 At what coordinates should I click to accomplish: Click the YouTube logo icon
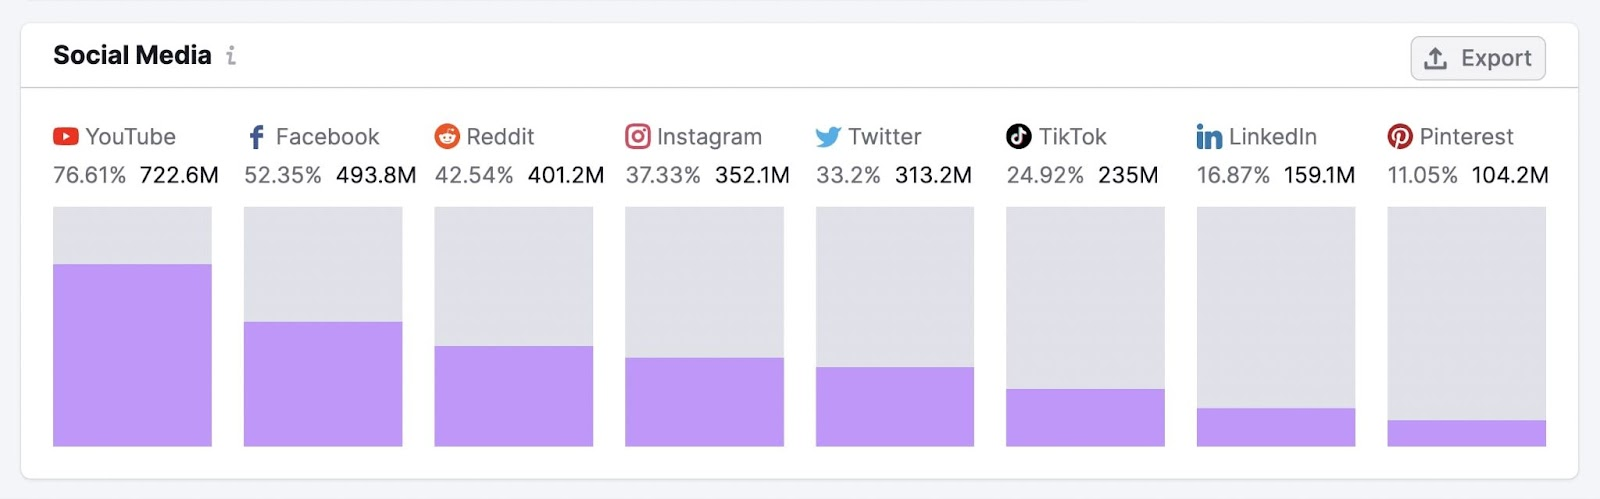pyautogui.click(x=66, y=137)
